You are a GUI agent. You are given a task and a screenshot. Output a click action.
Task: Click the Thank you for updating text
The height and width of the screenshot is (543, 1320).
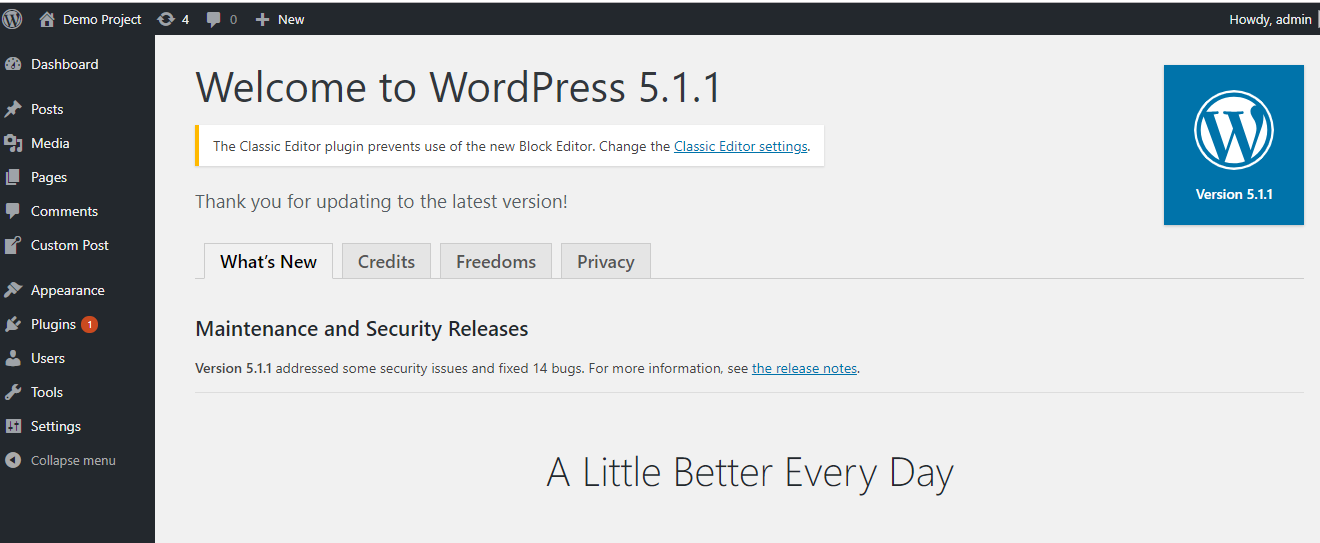click(x=381, y=201)
